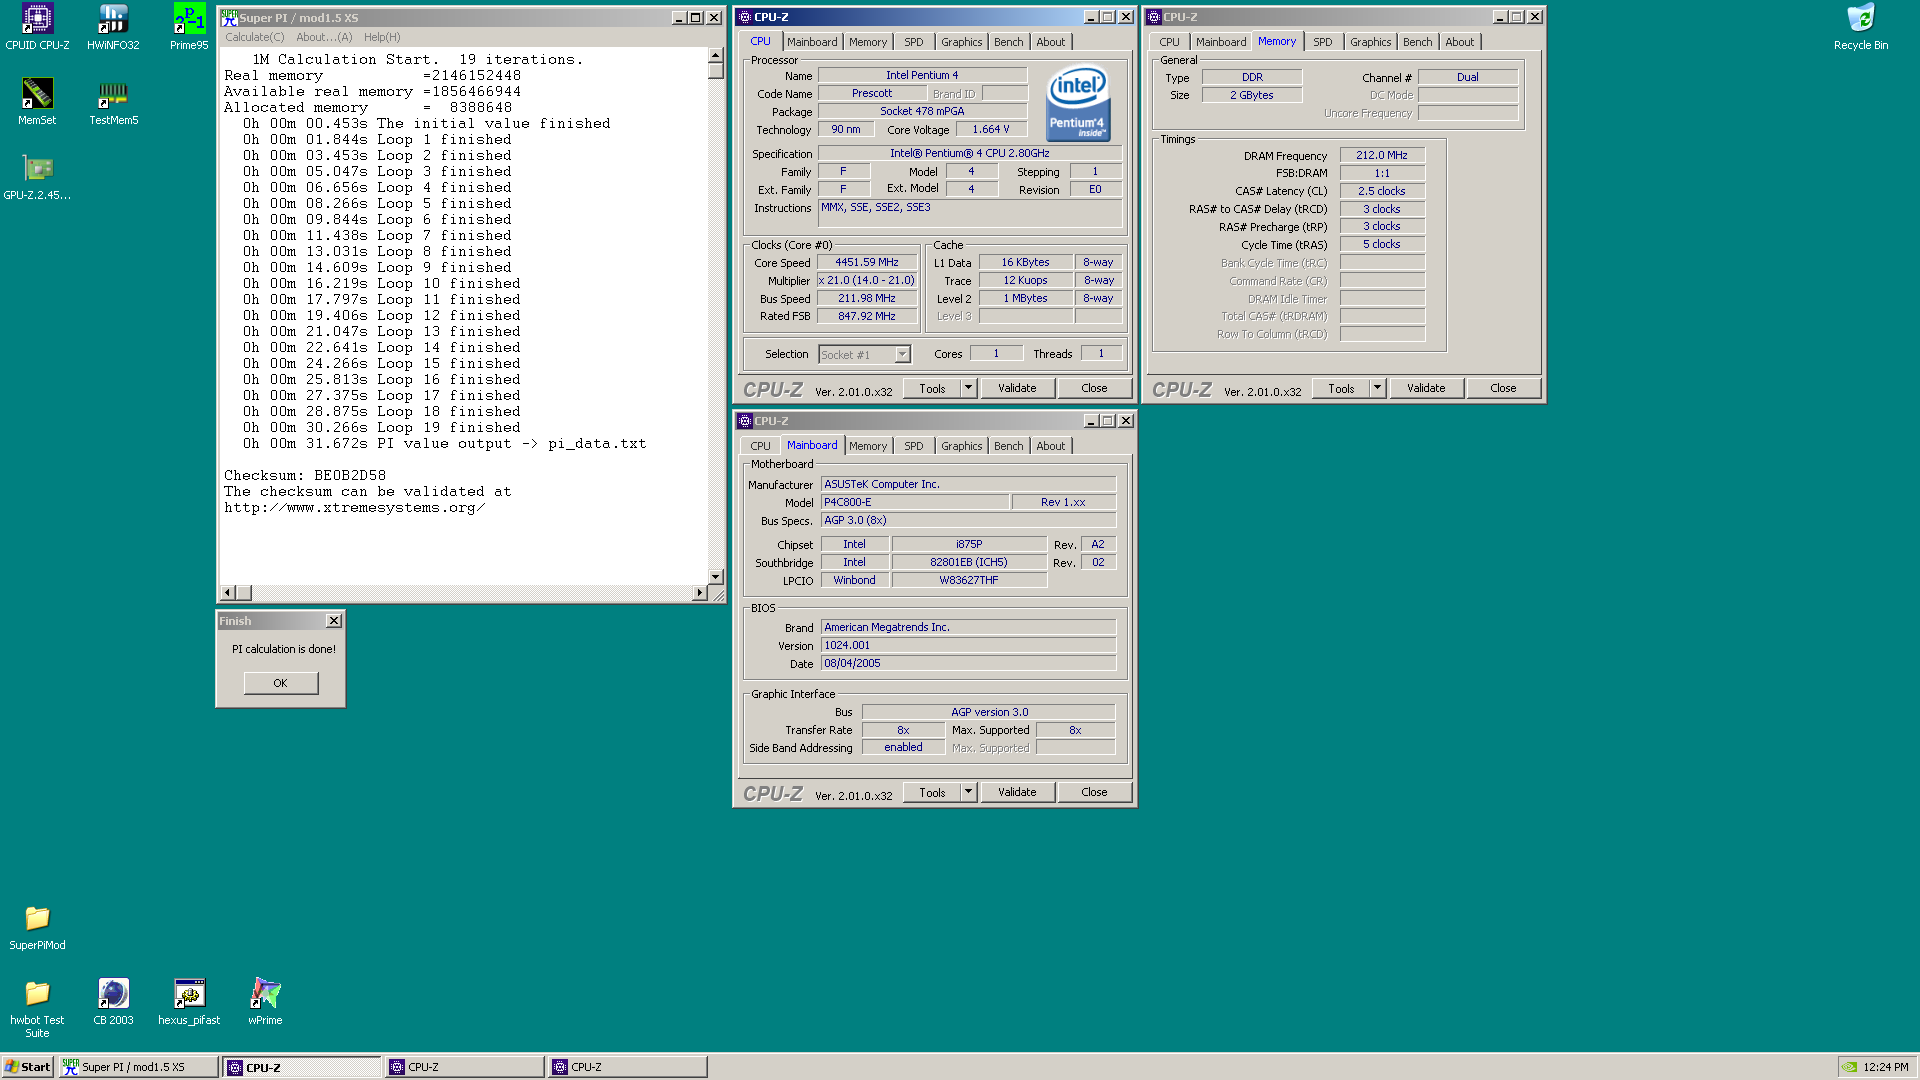Click Close button in the CPU-Z Memory window

point(1503,388)
